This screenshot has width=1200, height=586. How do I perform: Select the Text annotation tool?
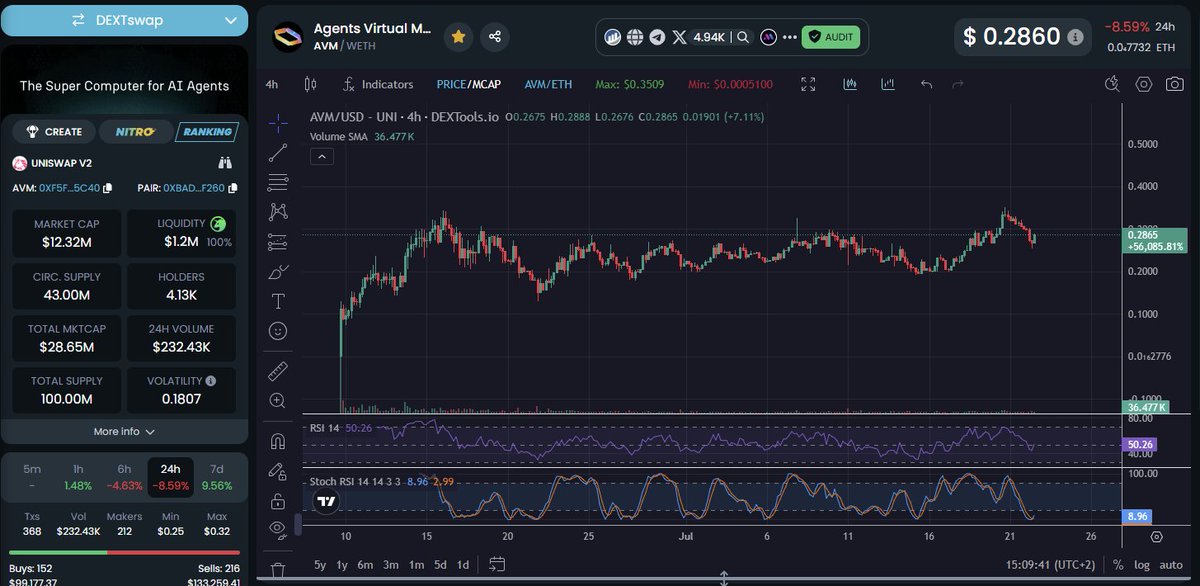click(278, 301)
